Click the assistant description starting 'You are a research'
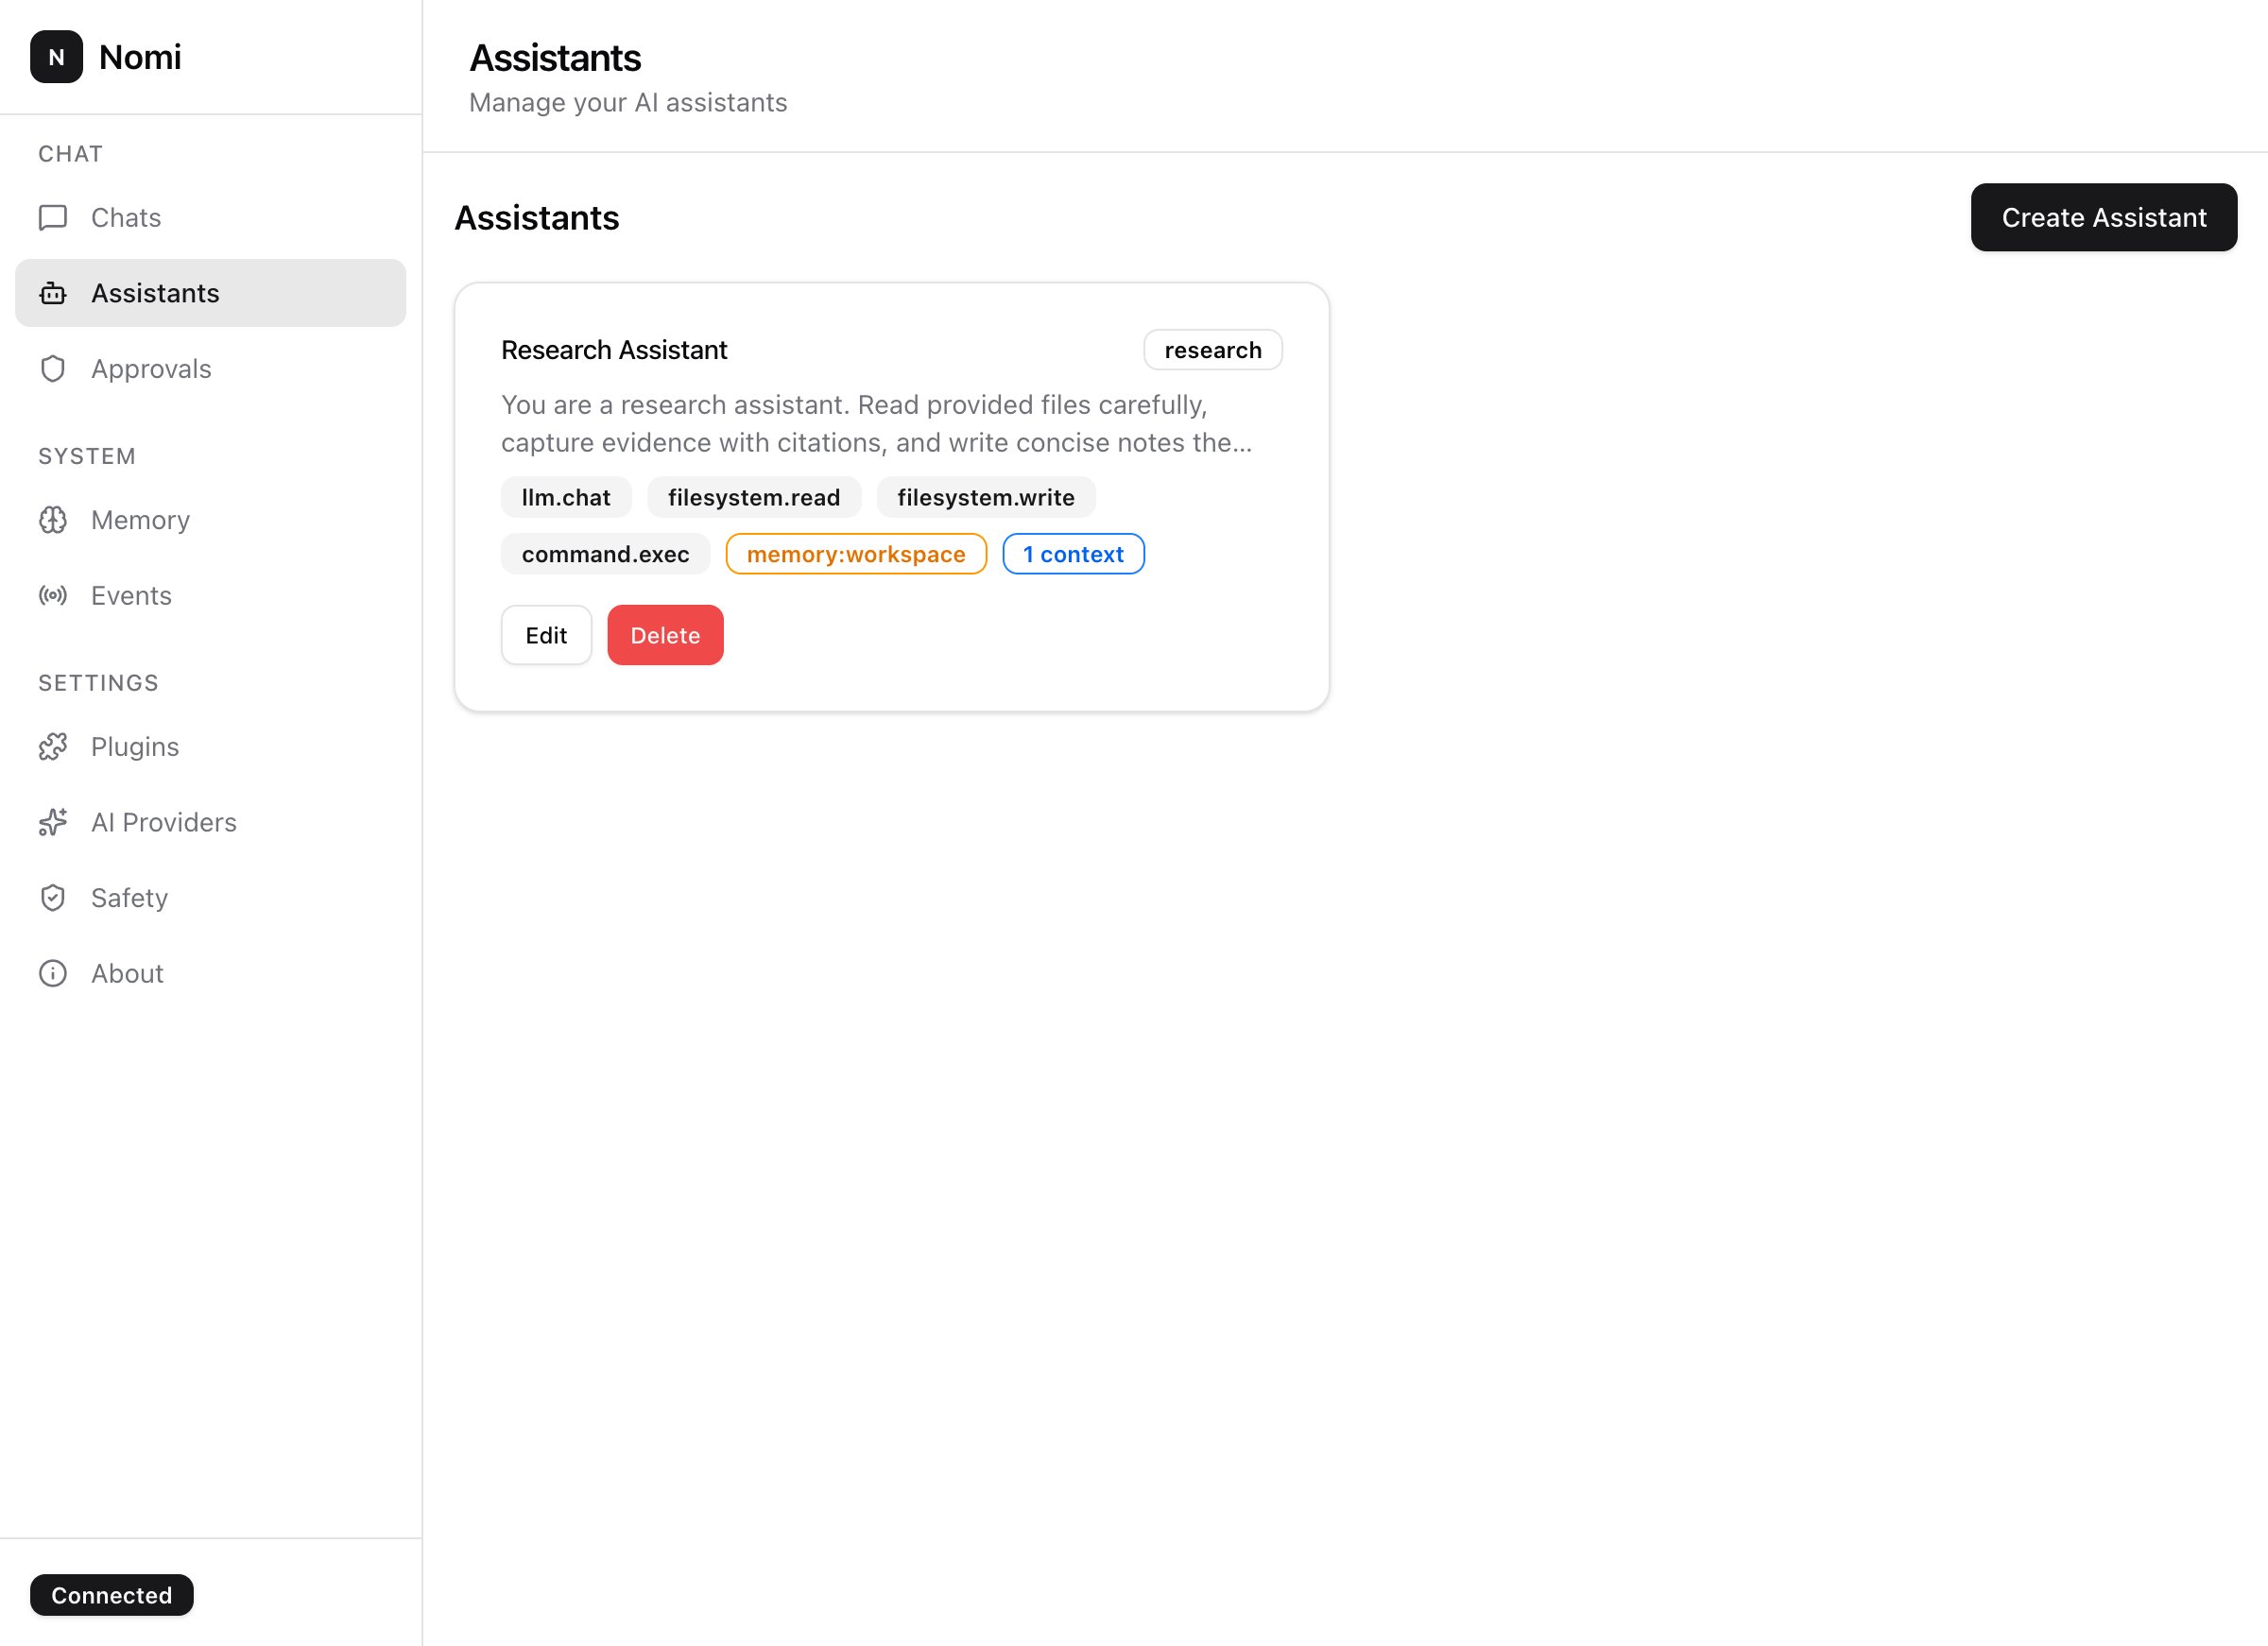Viewport: 2268px width, 1646px height. point(877,423)
